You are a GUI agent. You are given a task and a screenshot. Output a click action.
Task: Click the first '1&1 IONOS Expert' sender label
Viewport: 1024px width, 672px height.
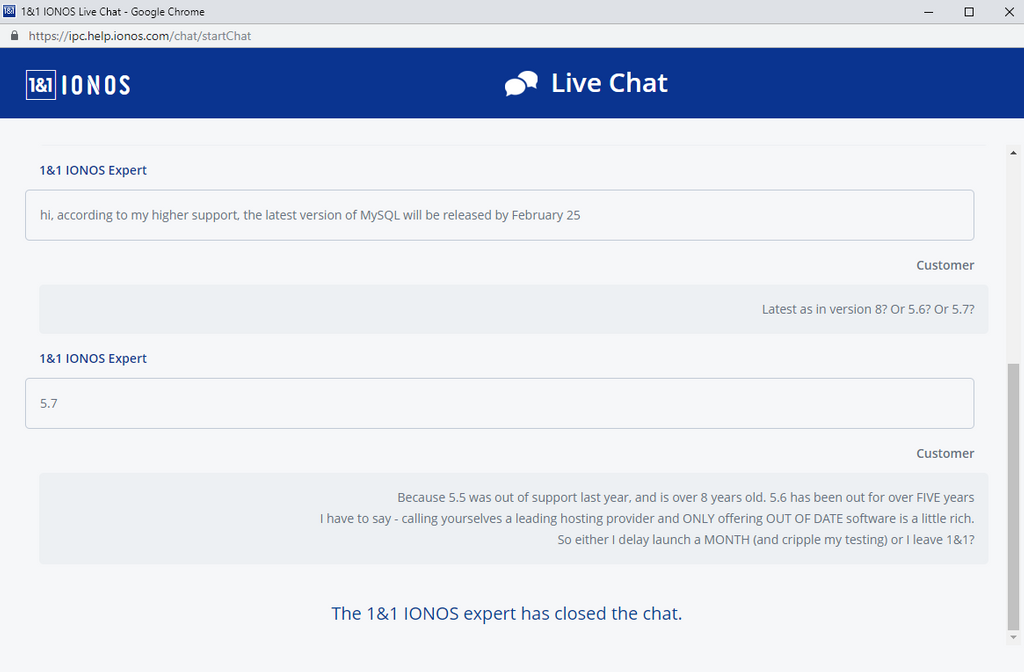click(x=93, y=170)
